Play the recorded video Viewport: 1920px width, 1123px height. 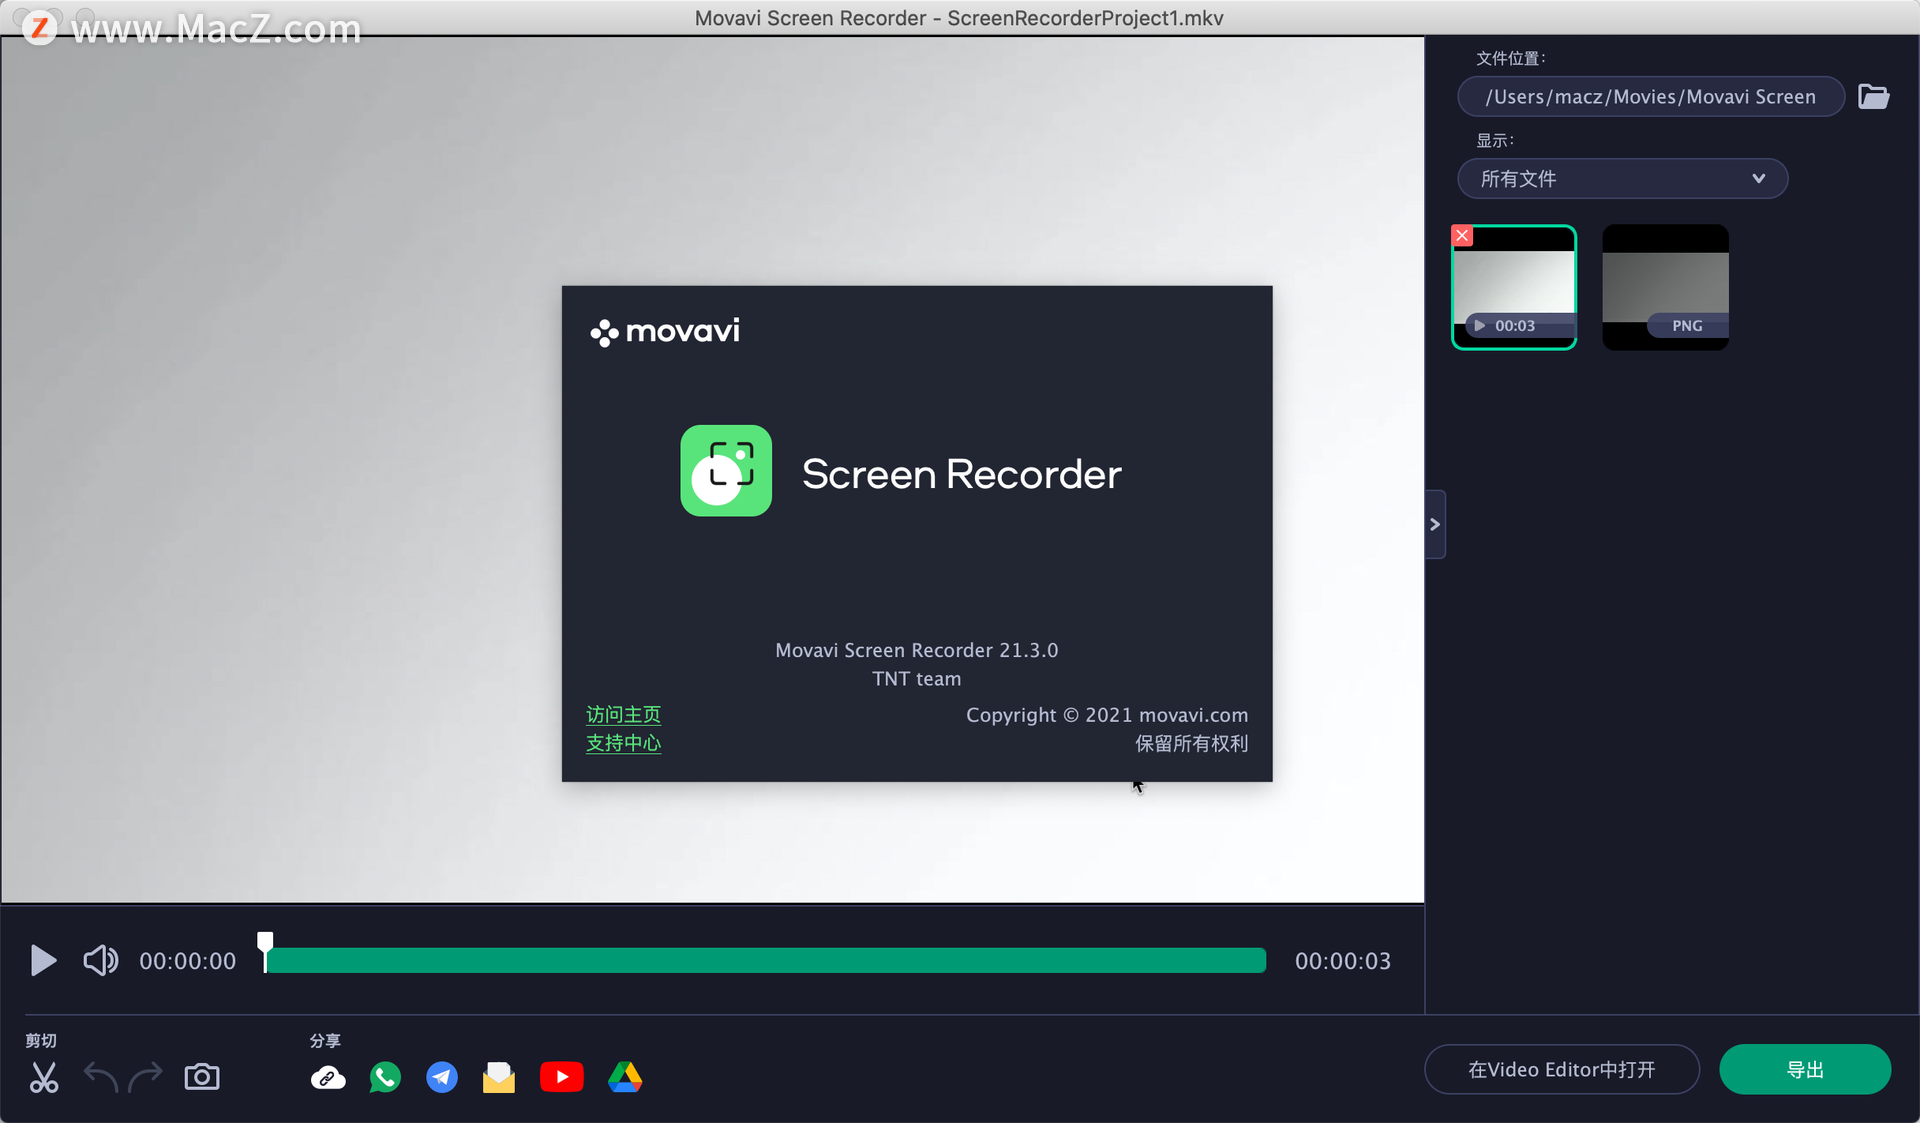(43, 961)
